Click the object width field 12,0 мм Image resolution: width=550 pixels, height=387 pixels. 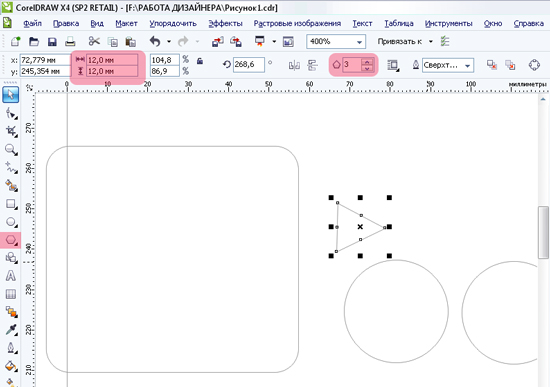[112, 60]
